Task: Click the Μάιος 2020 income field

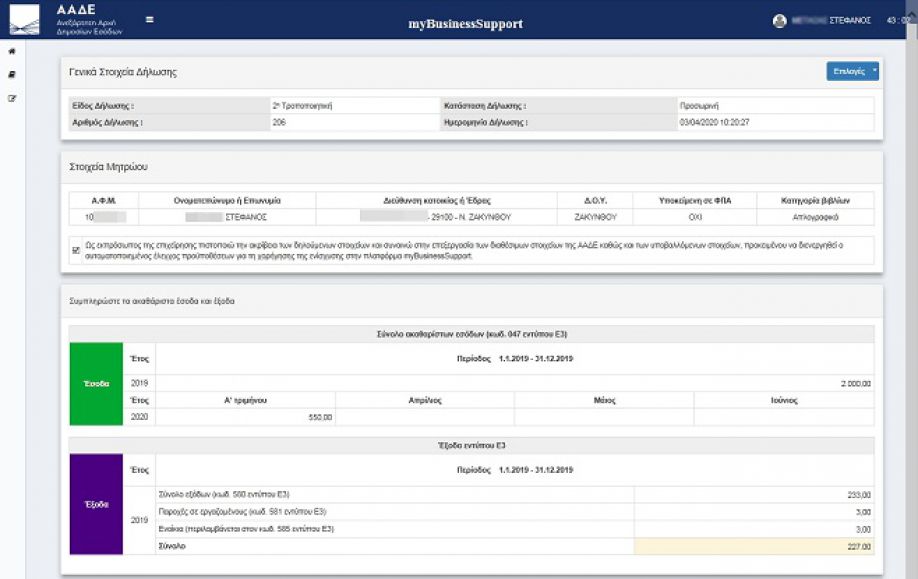Action: click(x=604, y=417)
